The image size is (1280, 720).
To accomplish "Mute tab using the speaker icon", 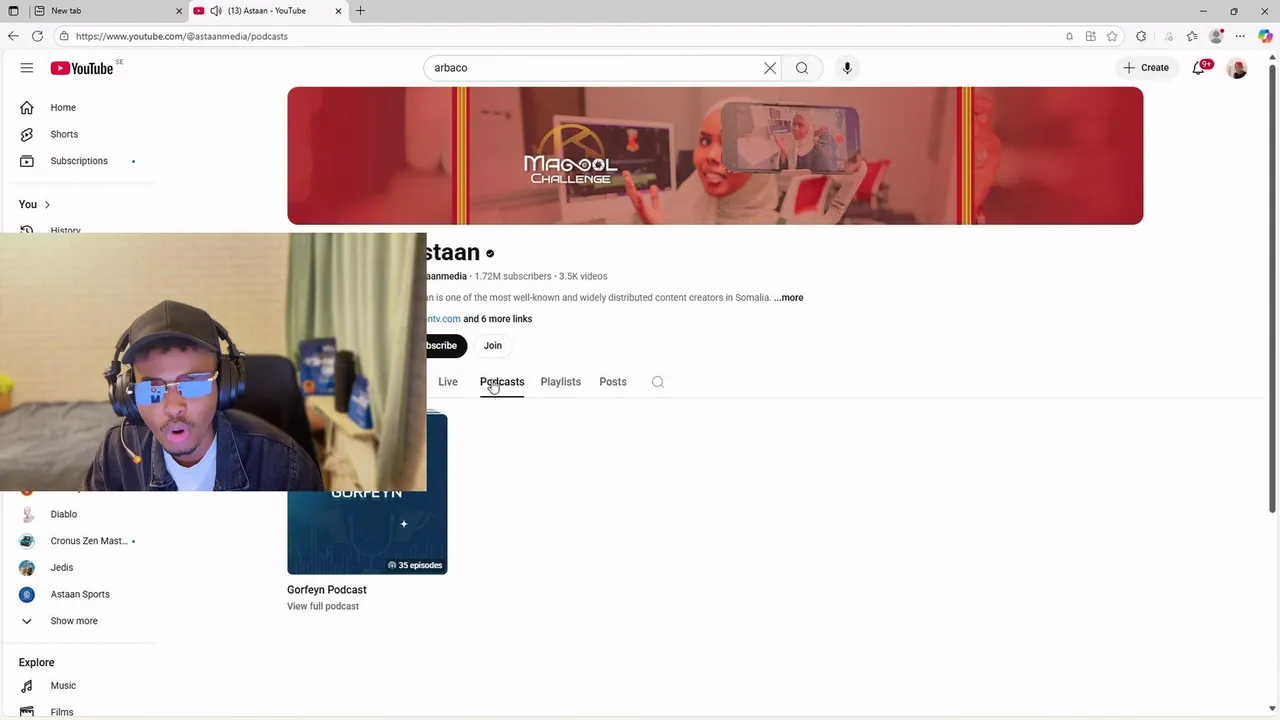I will coord(216,11).
